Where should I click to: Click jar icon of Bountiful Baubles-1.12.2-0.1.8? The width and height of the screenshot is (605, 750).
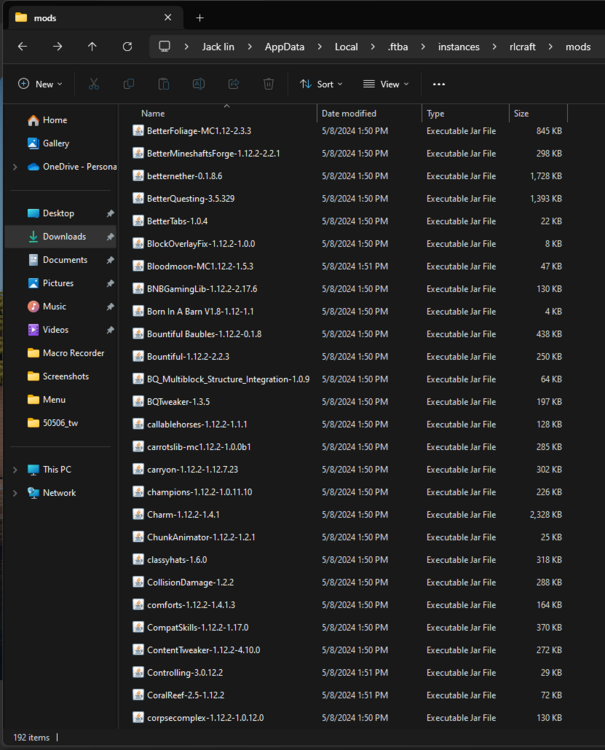(x=138, y=334)
